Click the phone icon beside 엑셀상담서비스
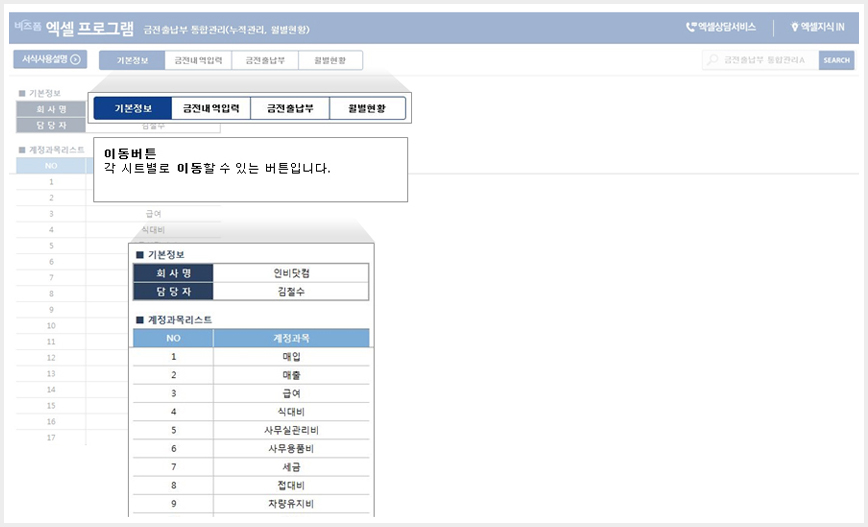Image resolution: width=868 pixels, height=527 pixels. (691, 27)
